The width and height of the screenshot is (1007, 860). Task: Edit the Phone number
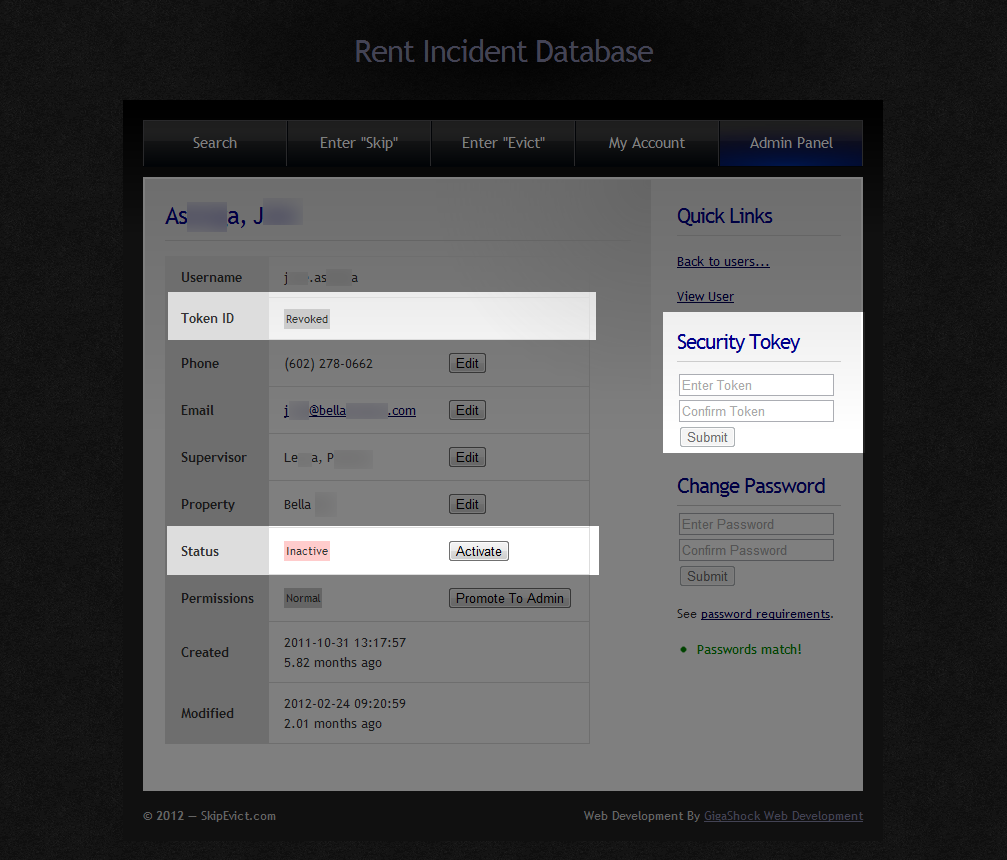(467, 364)
